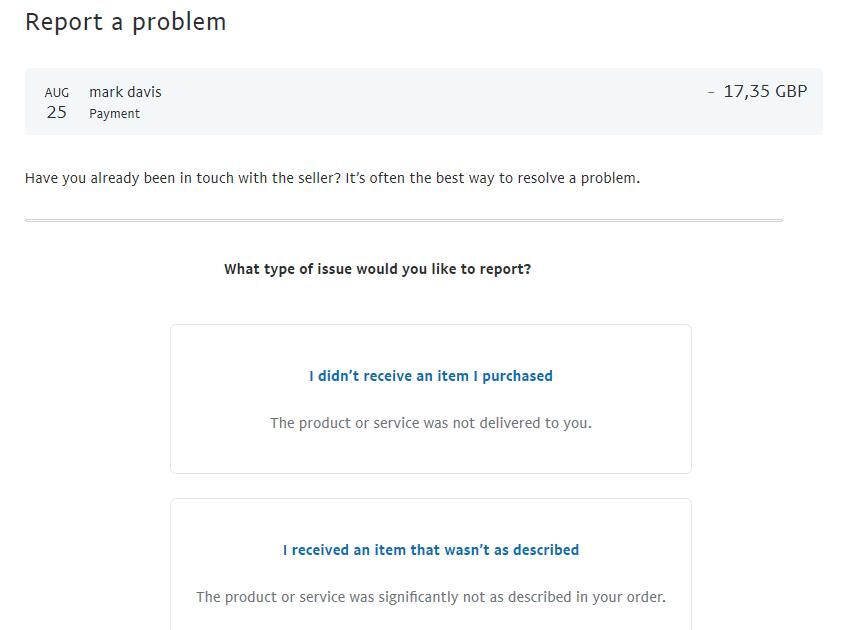Screen dimensions: 847x630
Task: Choose "I received an item that wasn't as described"
Action: click(431, 550)
